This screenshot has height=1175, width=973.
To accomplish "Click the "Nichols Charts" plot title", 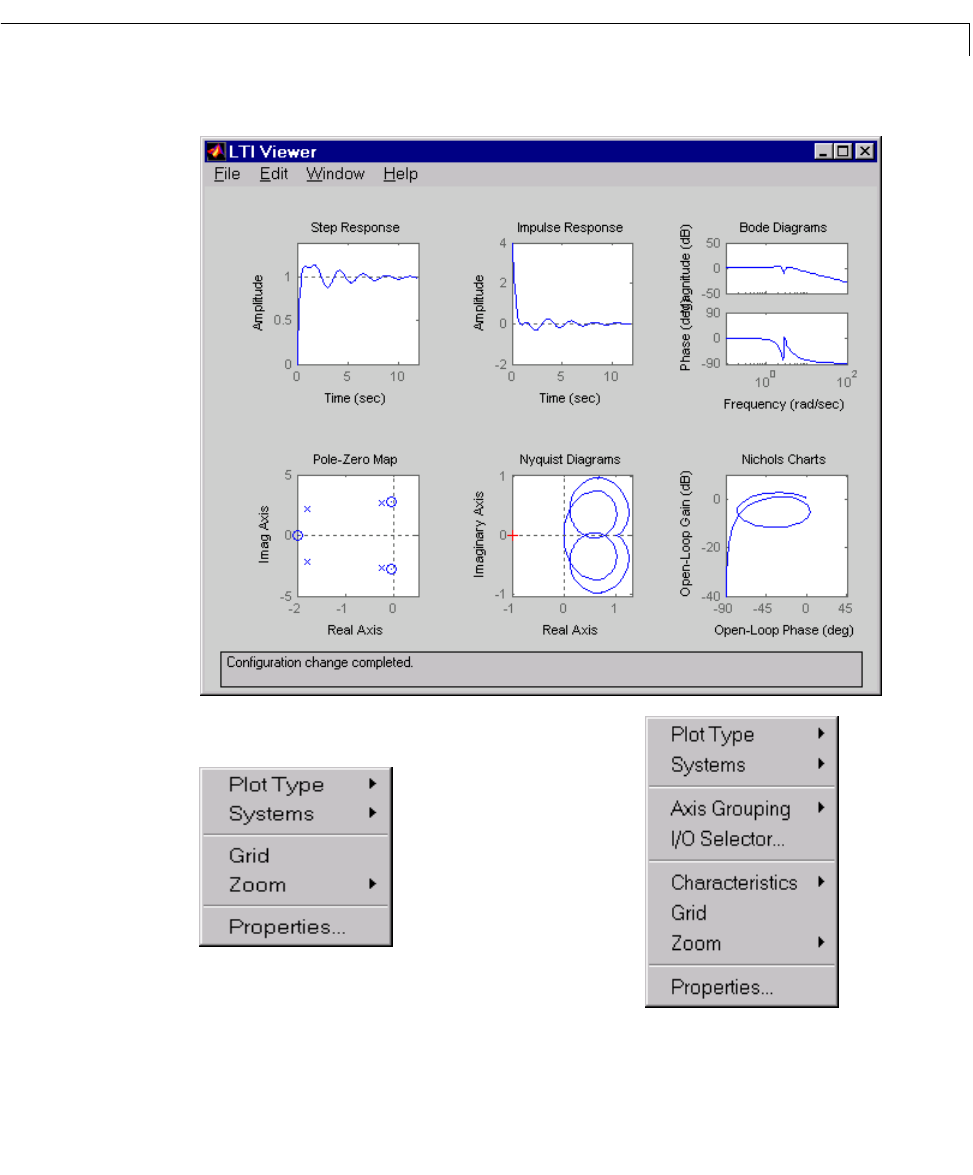I will 783,459.
